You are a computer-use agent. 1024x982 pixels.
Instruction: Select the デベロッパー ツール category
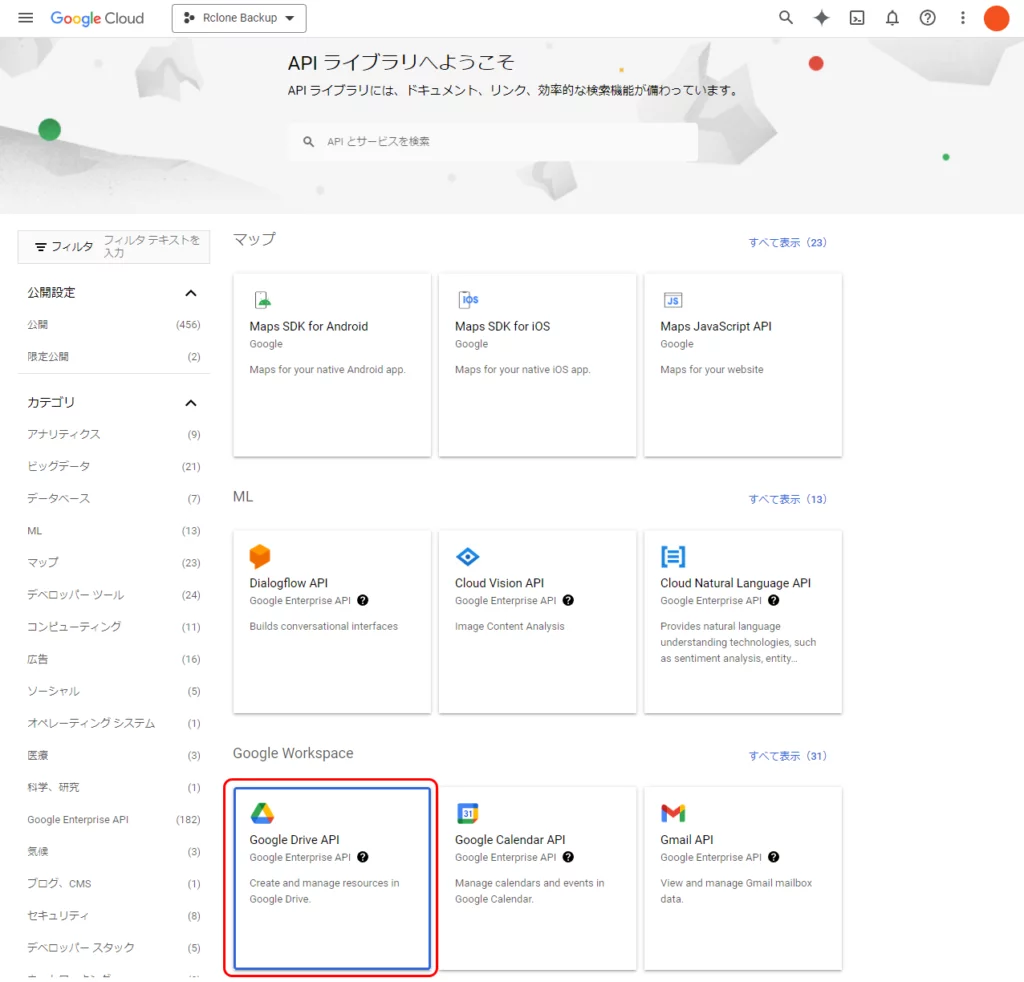114,595
